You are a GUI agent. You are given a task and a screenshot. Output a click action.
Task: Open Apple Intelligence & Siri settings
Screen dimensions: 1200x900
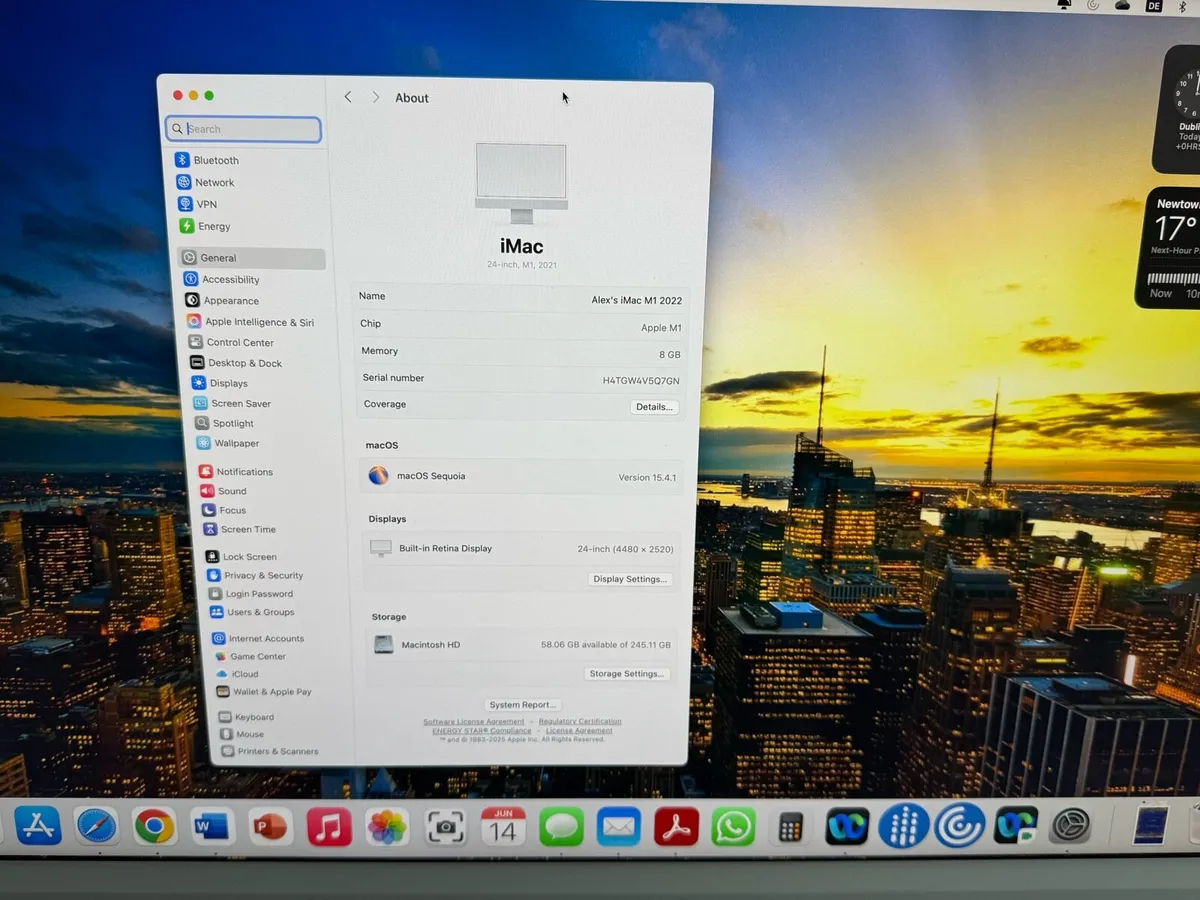pyautogui.click(x=251, y=322)
